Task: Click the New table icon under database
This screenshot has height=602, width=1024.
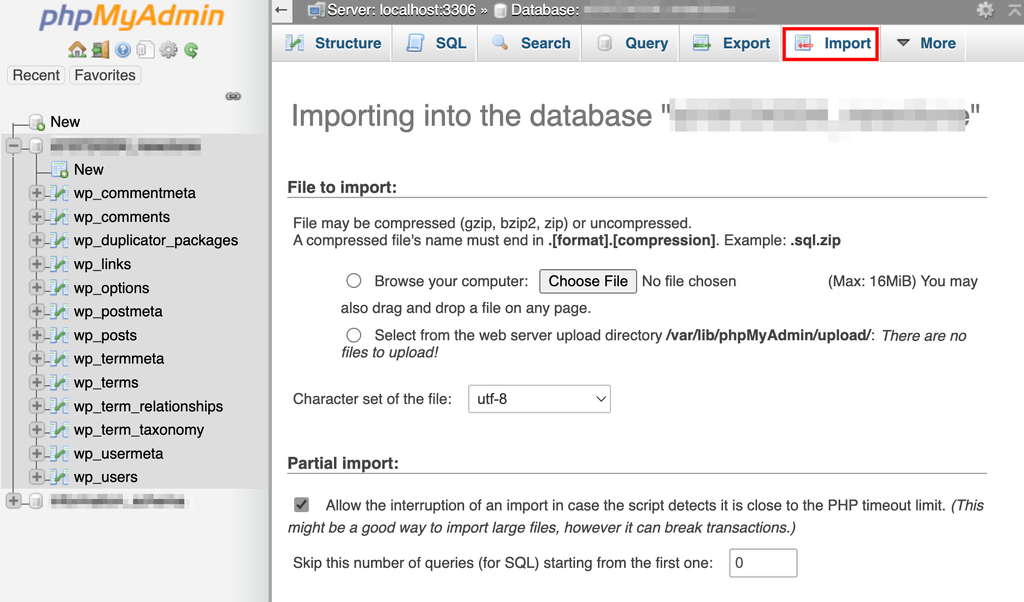Action: click(60, 170)
